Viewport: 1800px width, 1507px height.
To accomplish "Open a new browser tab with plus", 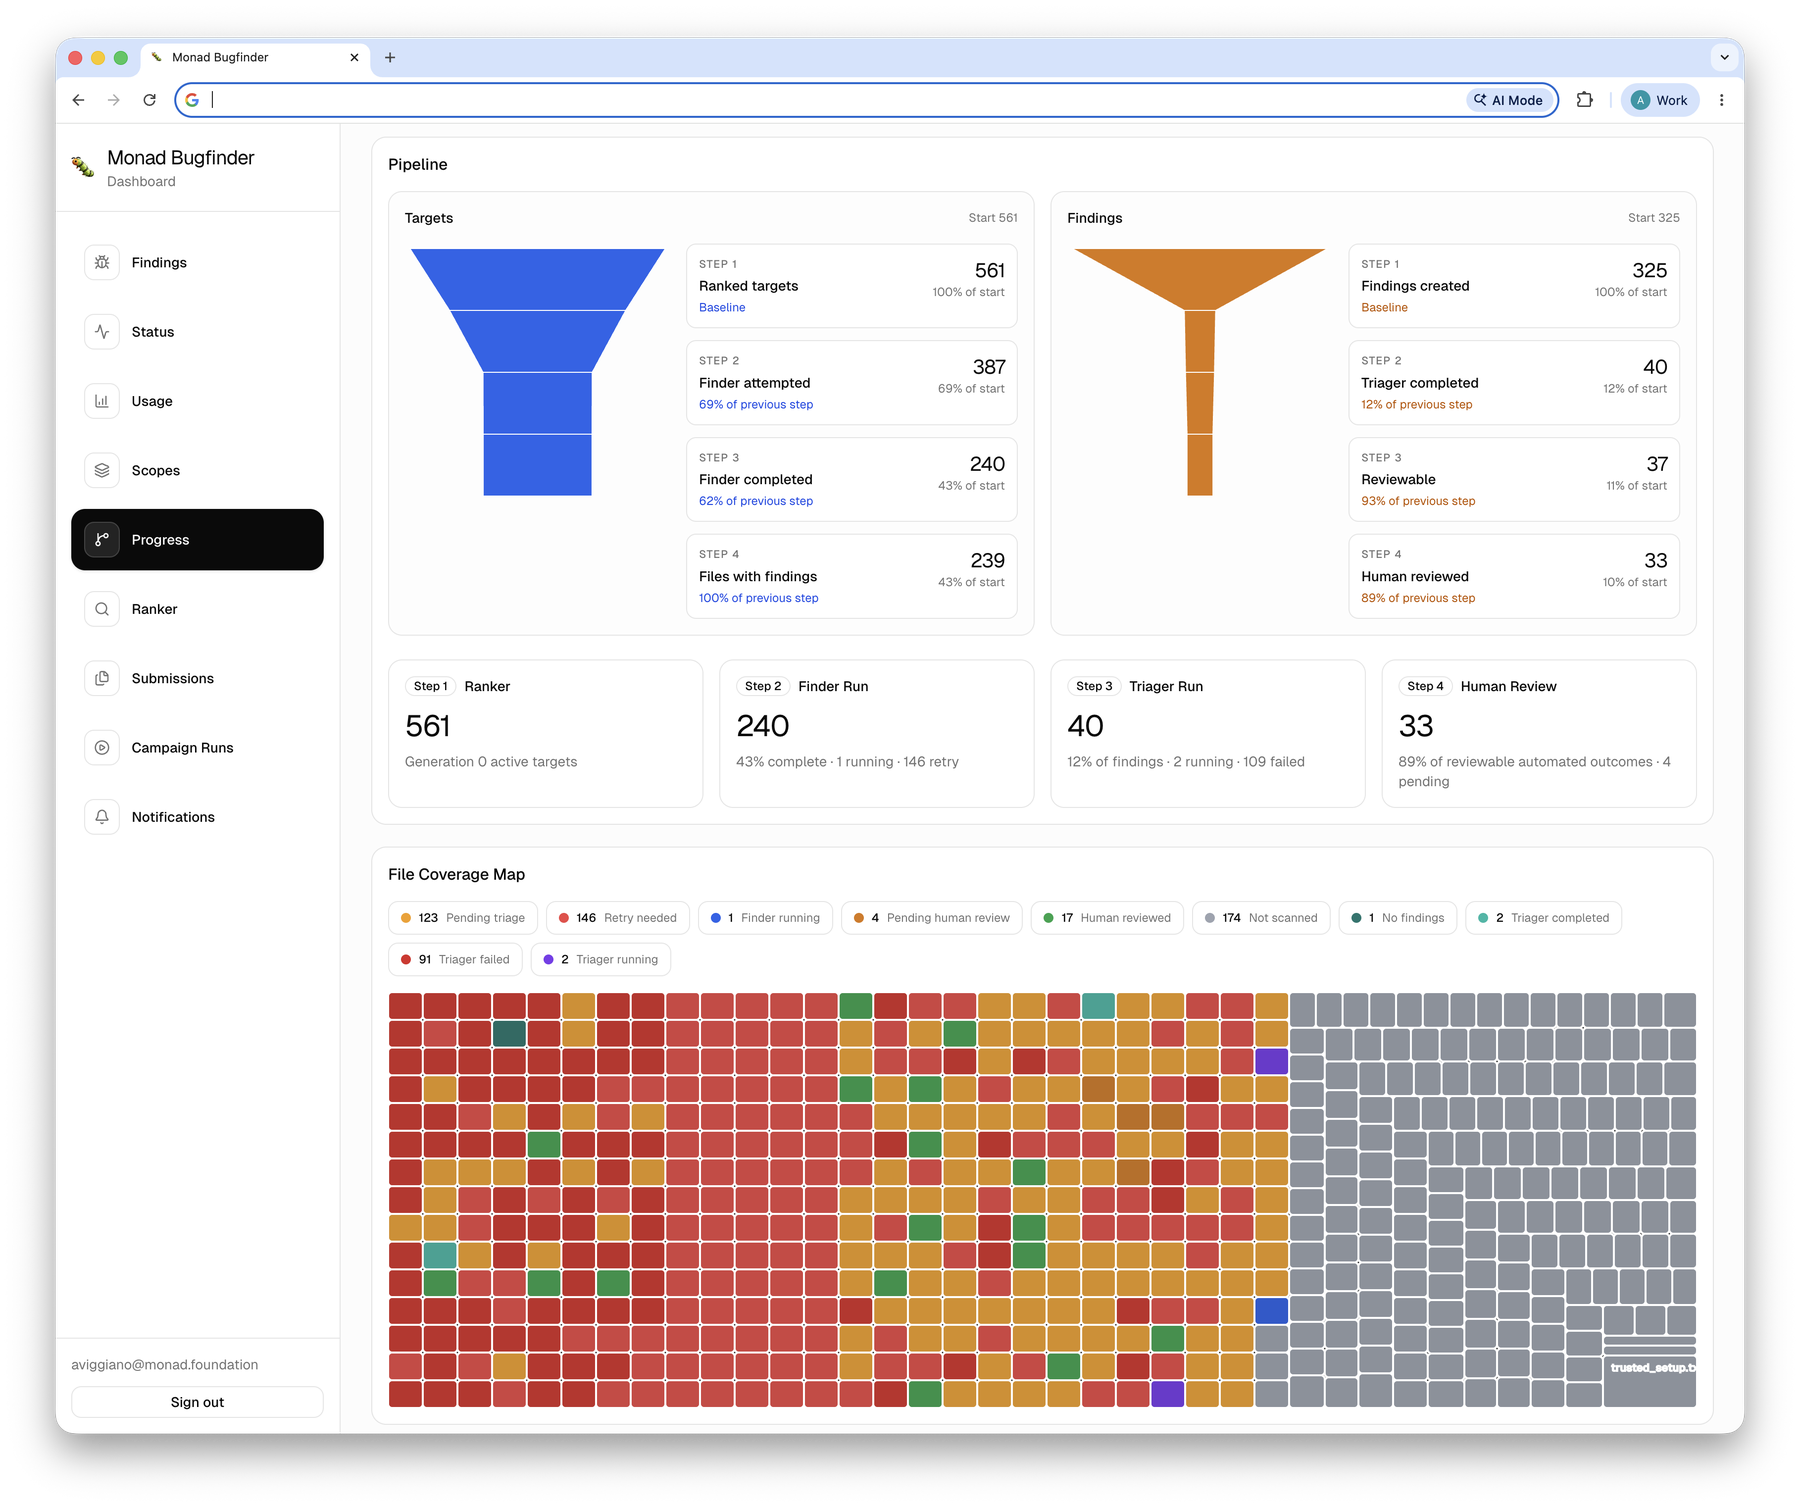I will 390,58.
